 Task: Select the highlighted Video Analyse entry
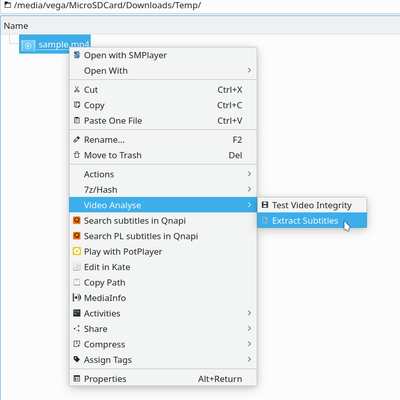click(163, 205)
